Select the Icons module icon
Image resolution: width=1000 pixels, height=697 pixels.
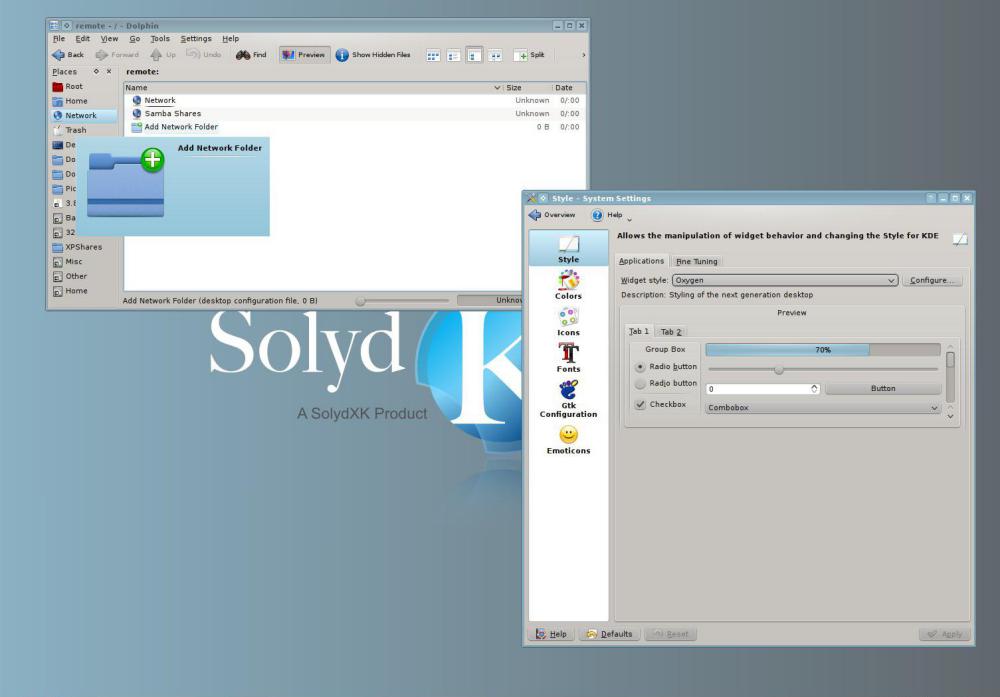point(568,321)
